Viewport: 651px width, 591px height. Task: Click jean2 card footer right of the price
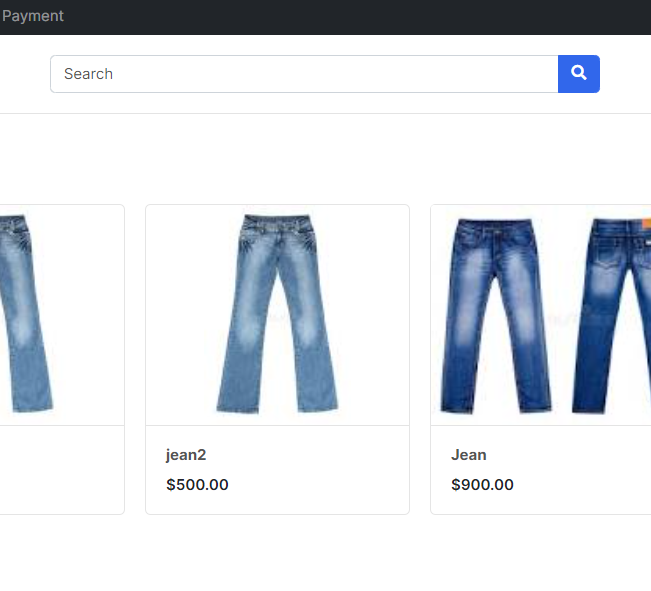tap(330, 485)
